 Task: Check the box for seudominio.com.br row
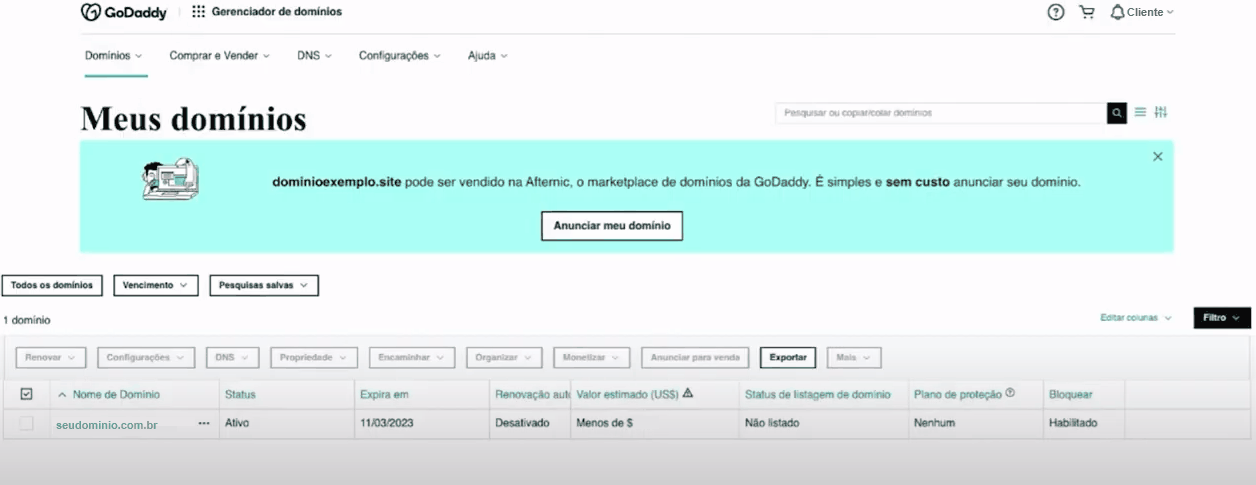27,423
